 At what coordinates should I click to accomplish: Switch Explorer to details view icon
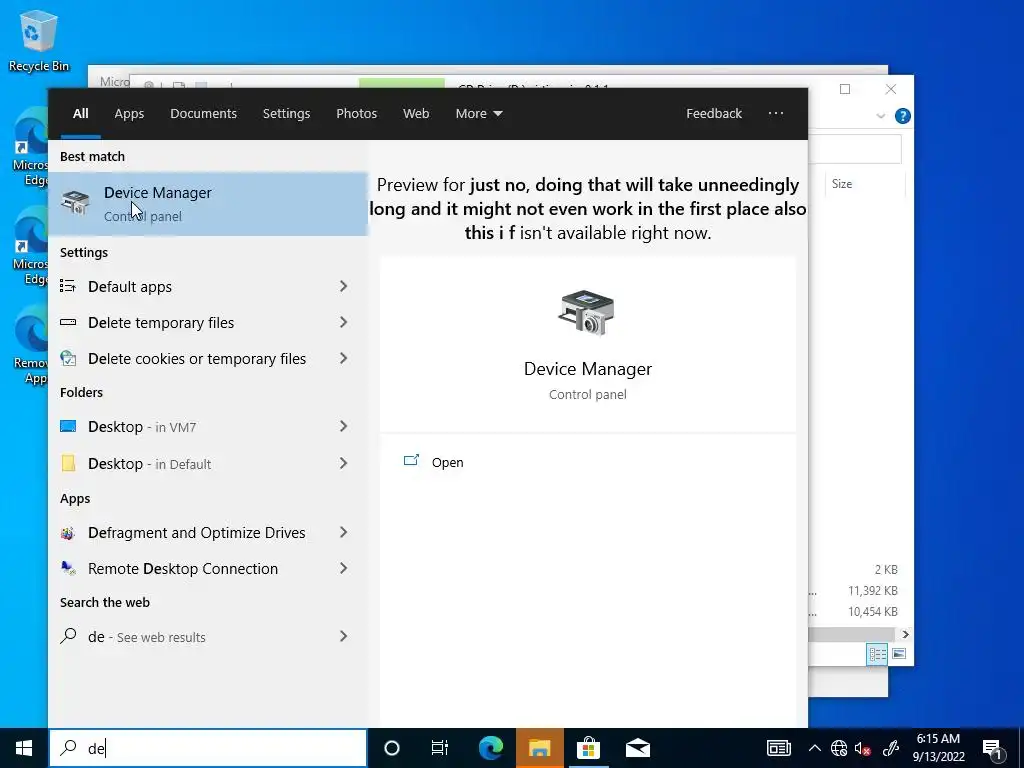(x=877, y=654)
